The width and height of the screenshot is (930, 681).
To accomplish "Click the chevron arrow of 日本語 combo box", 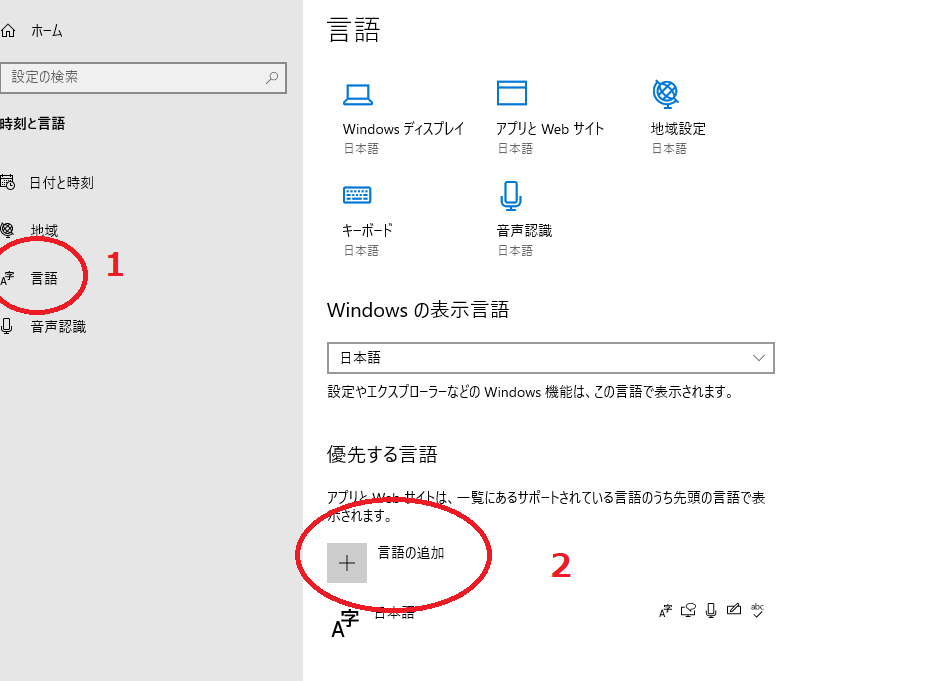I will coord(758,358).
